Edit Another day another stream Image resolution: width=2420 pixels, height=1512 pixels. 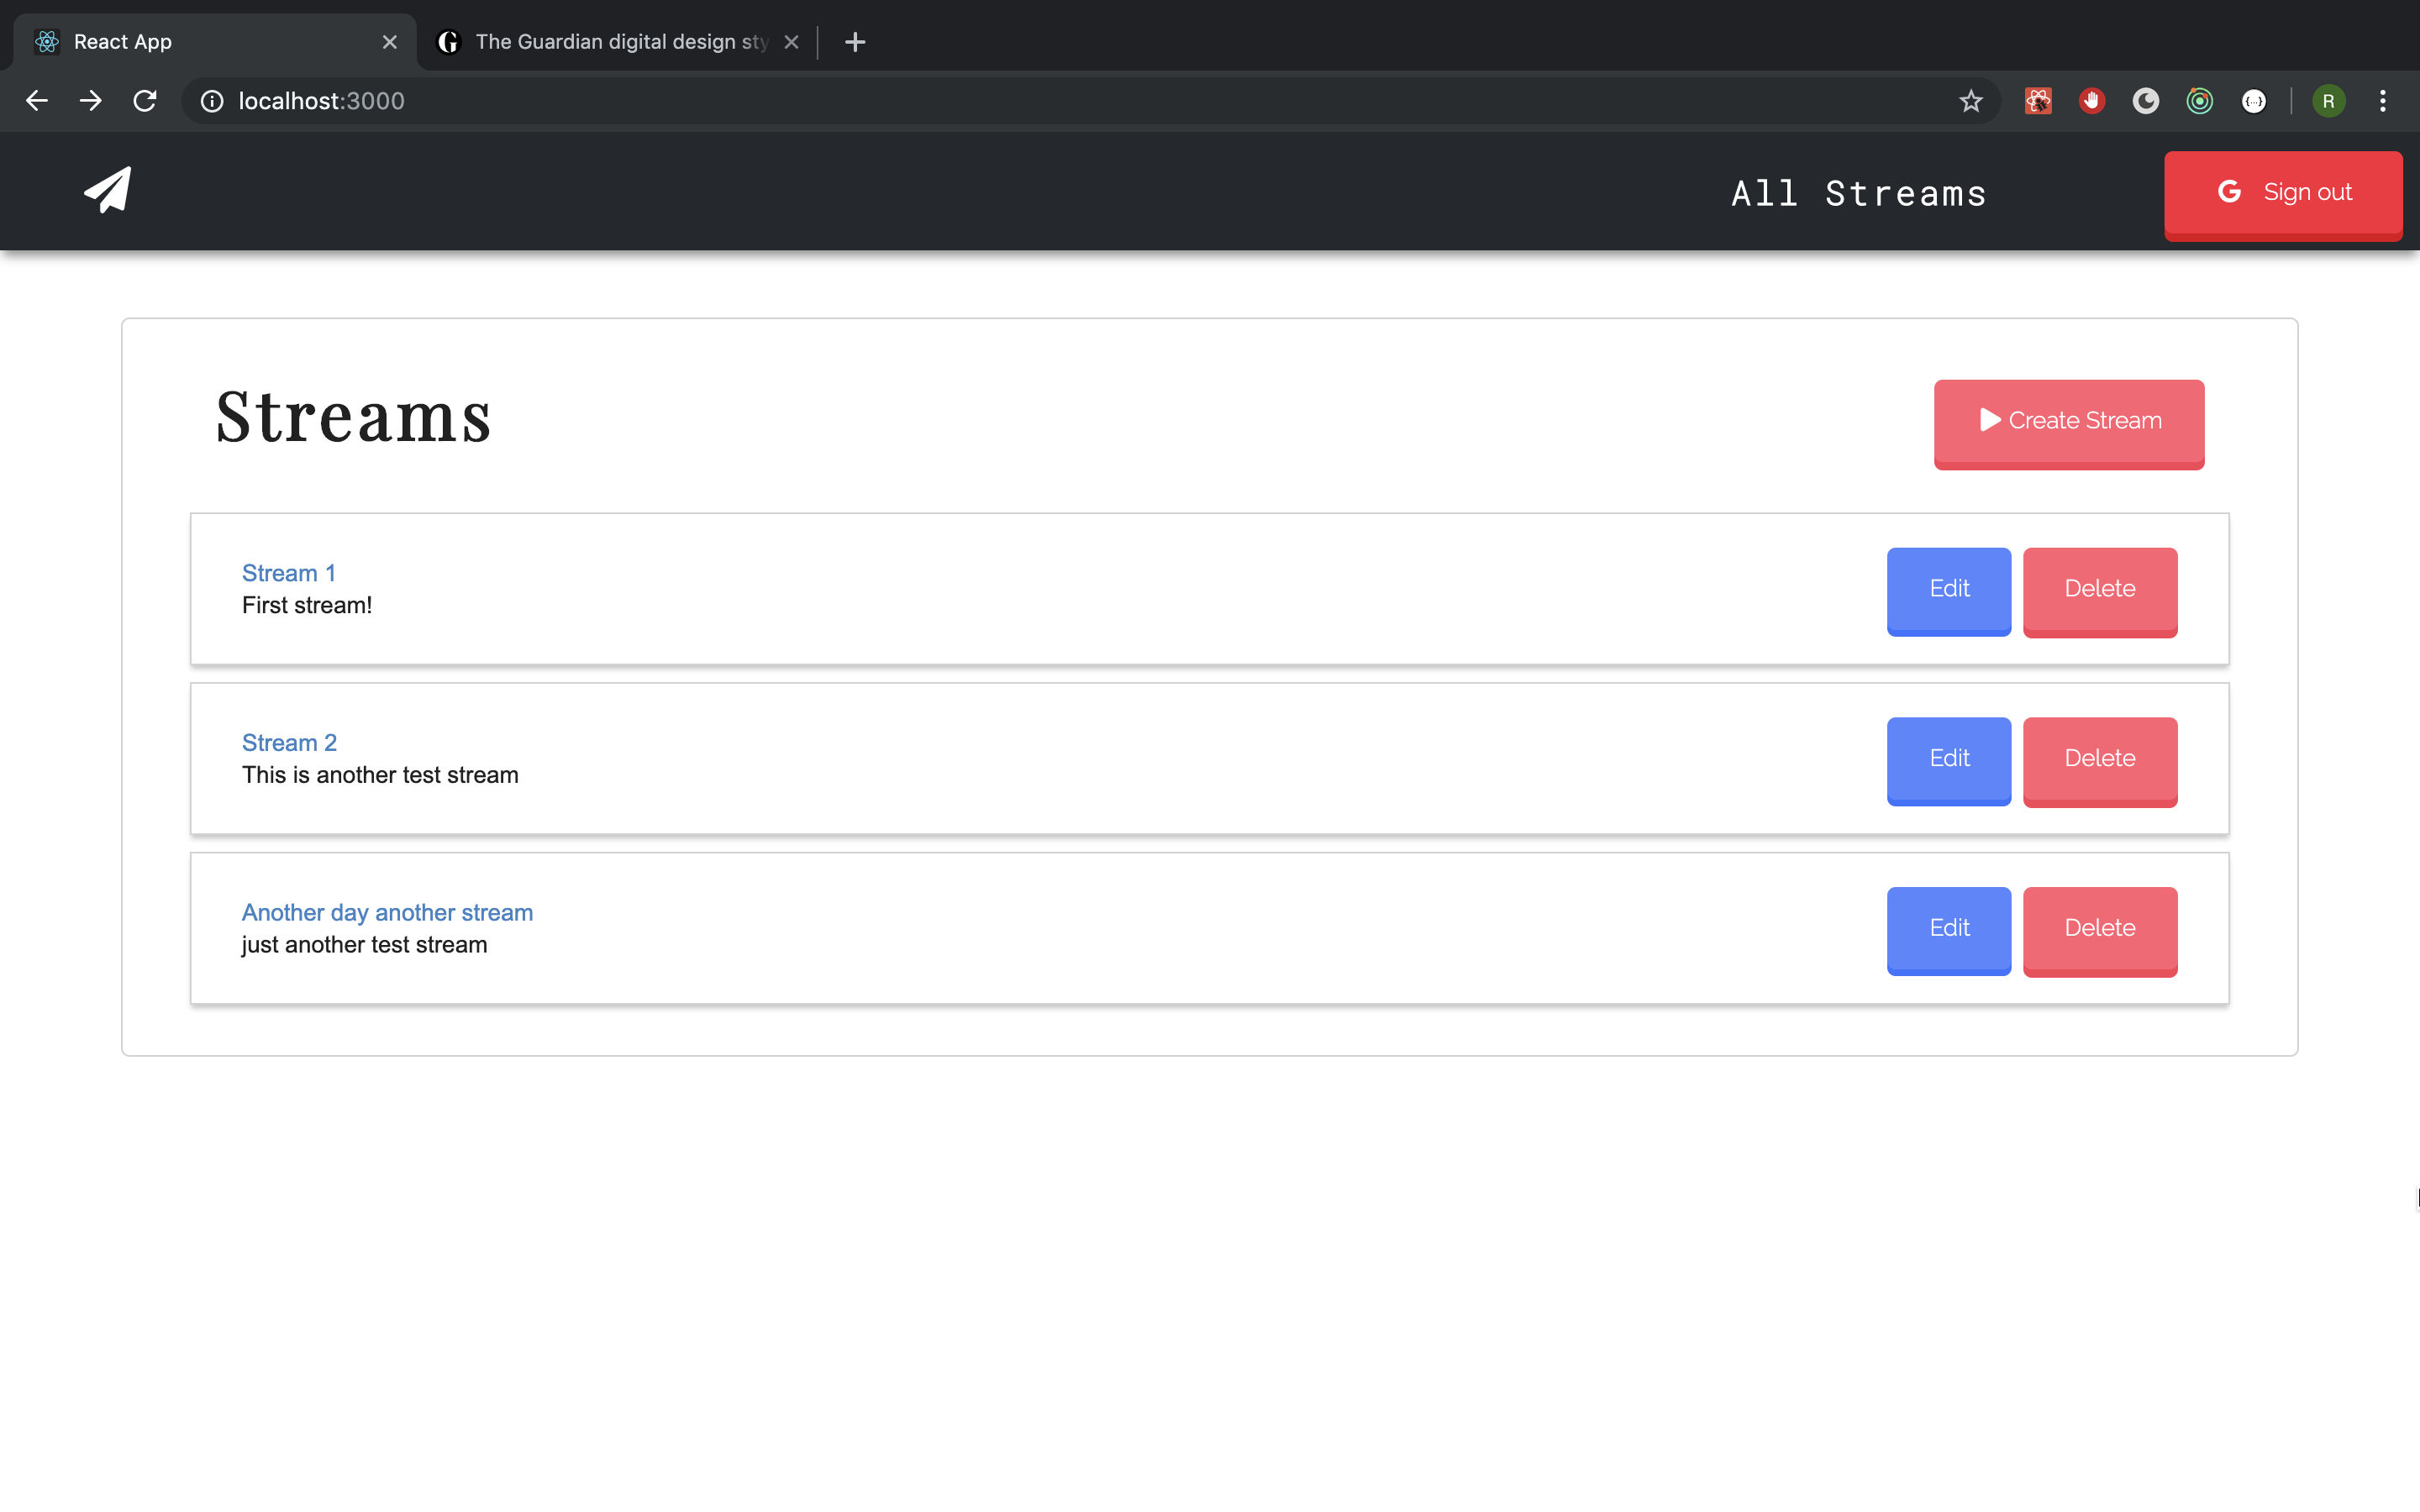tap(1949, 931)
